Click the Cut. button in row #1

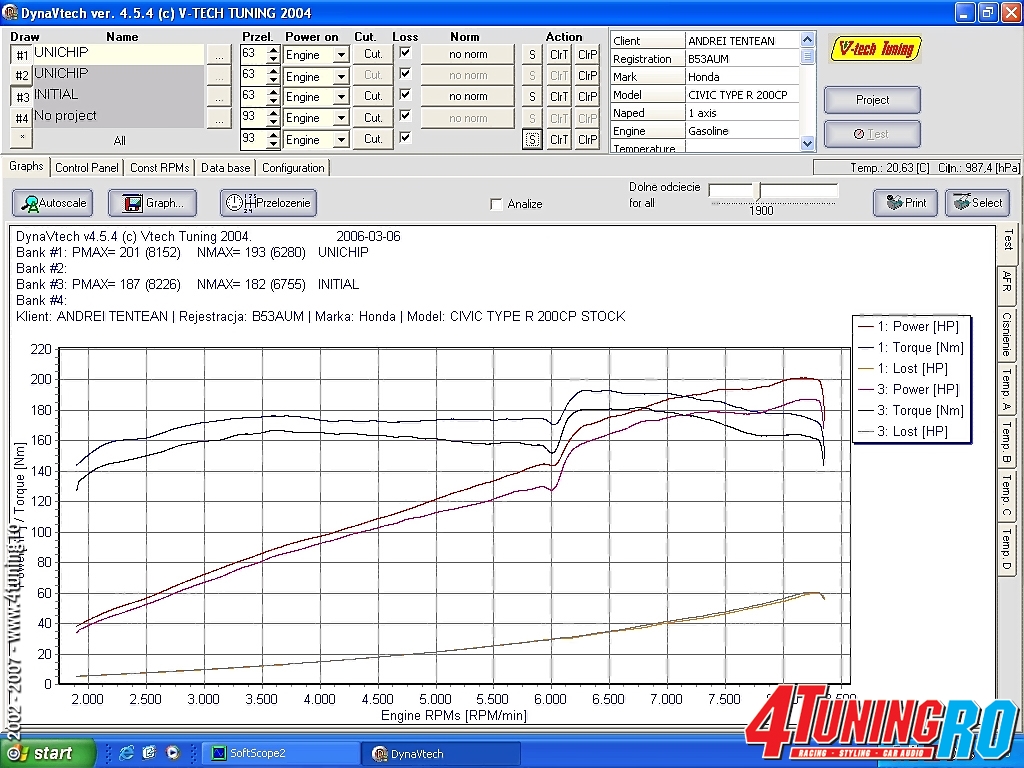[373, 54]
